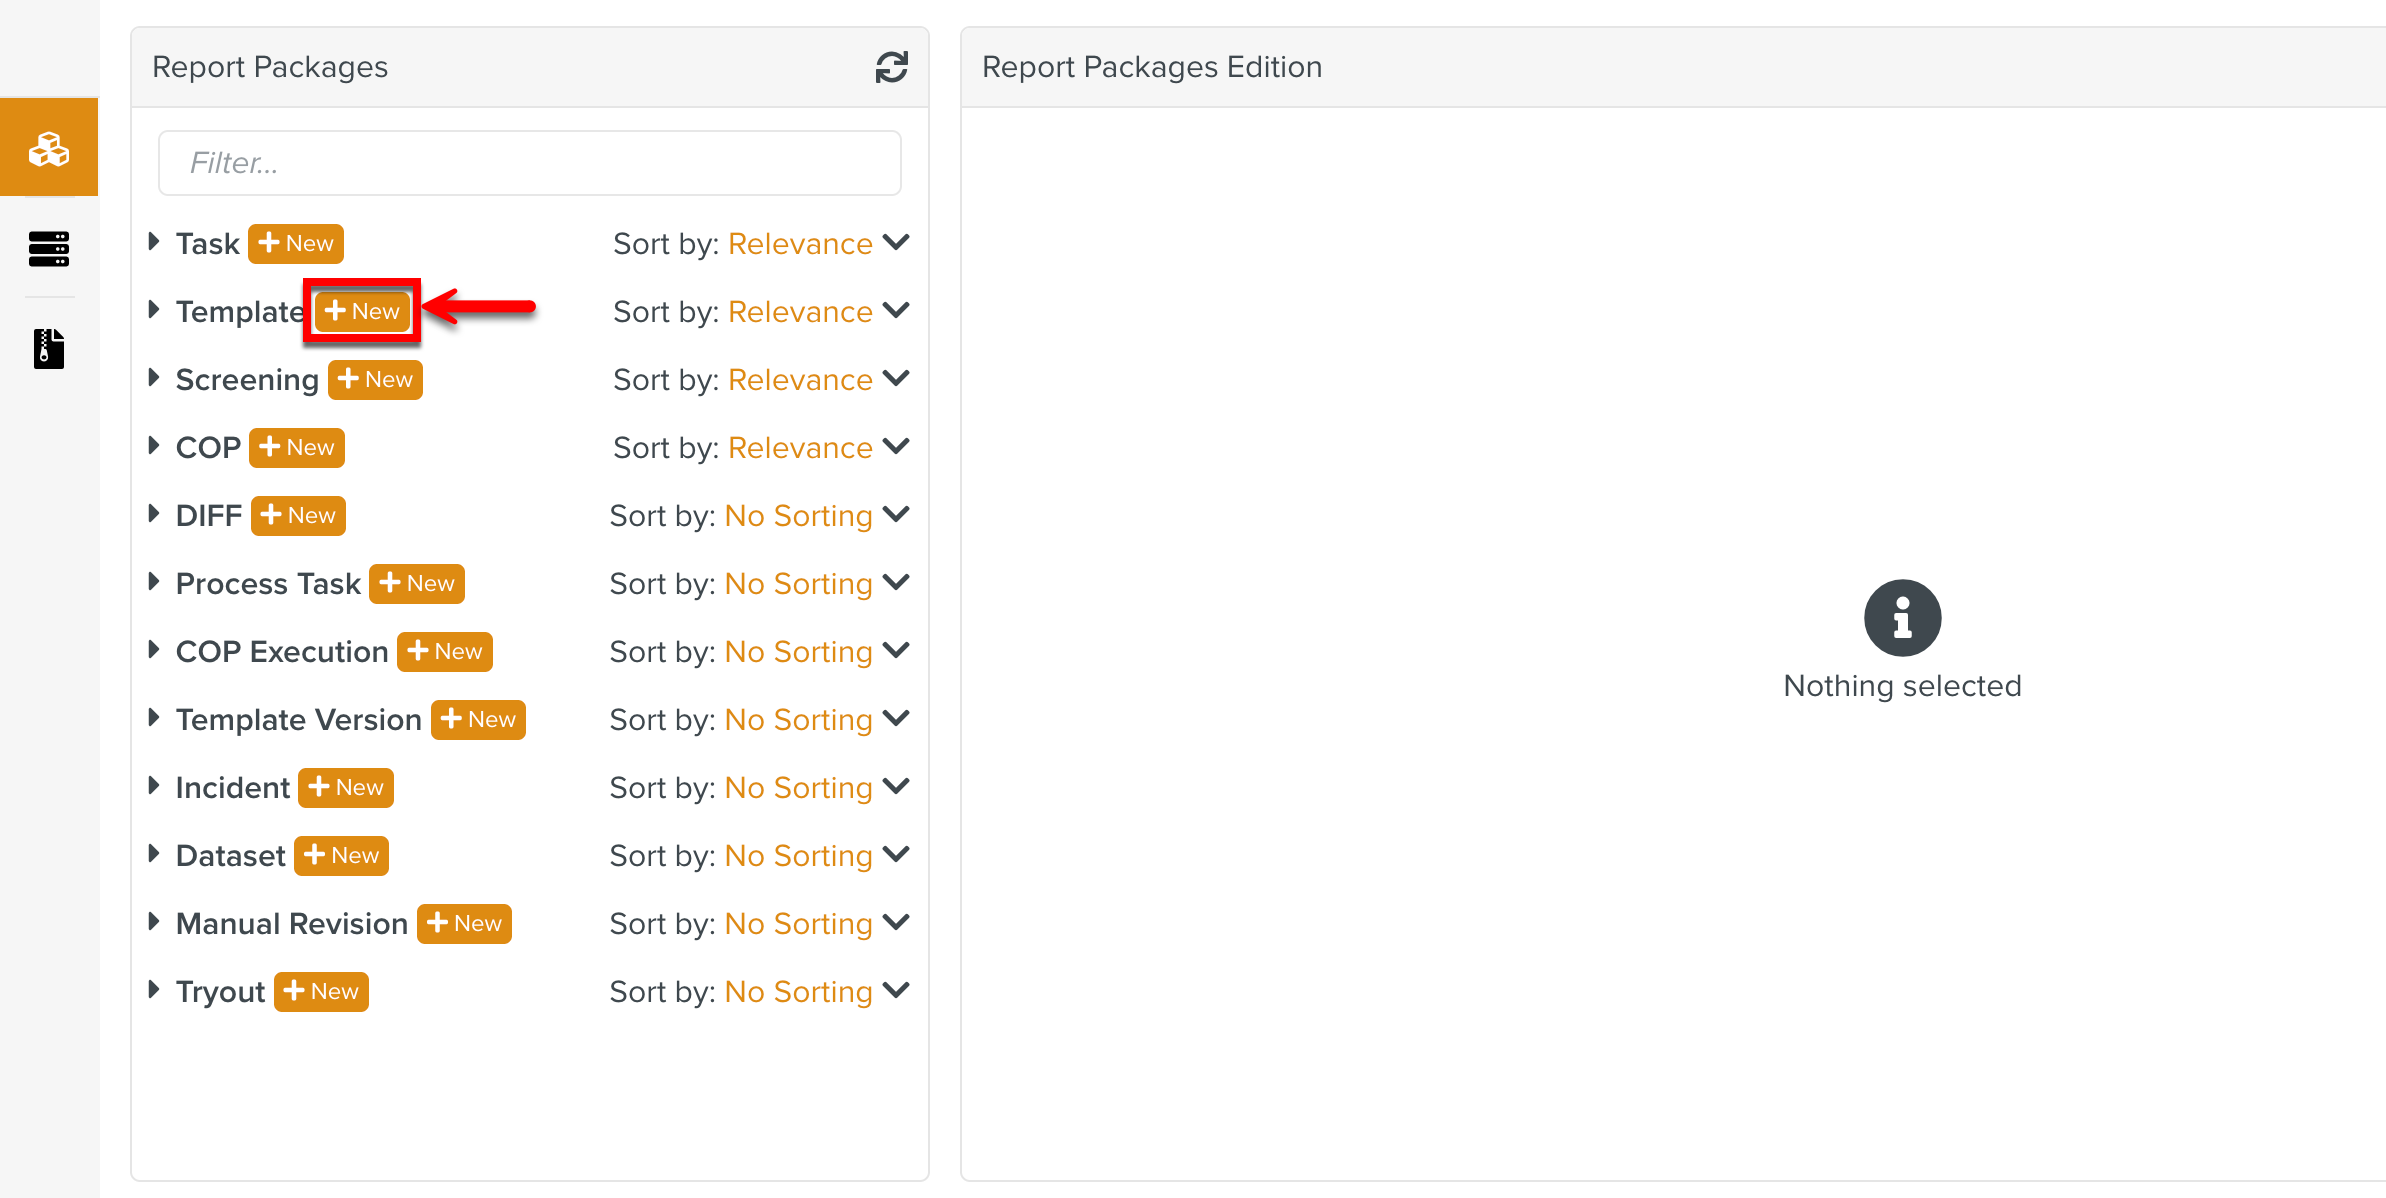Open the server stack sidebar icon

coord(49,248)
